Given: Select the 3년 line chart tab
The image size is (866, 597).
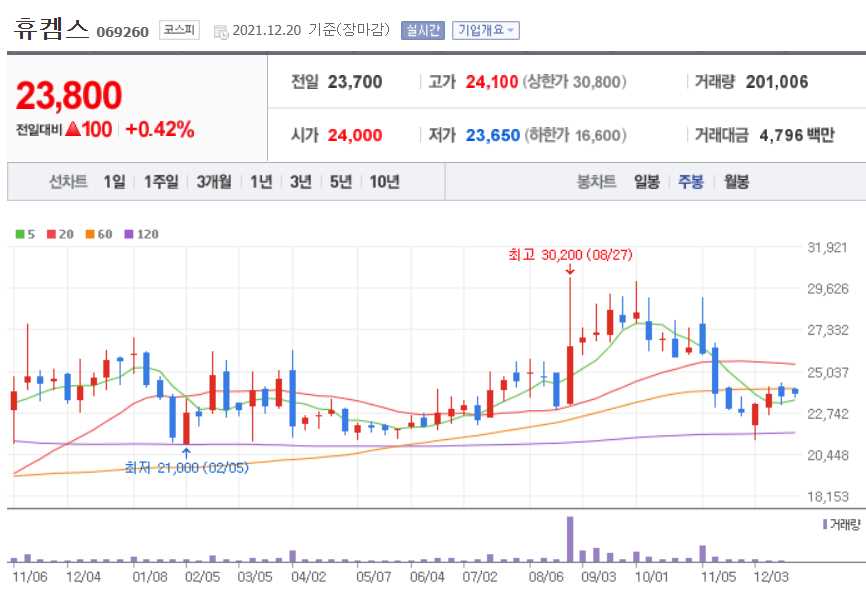Looking at the screenshot, I should tap(301, 181).
